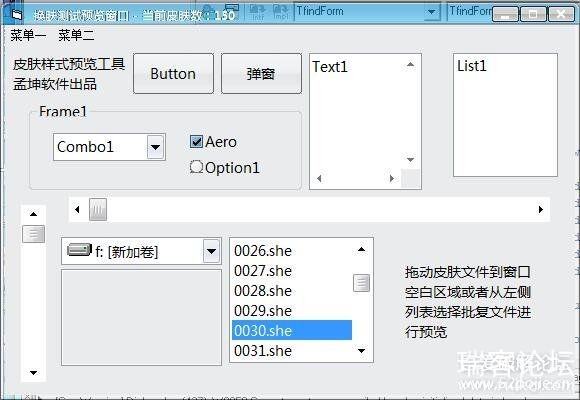Click the up arrow in Text1 box

coord(410,65)
